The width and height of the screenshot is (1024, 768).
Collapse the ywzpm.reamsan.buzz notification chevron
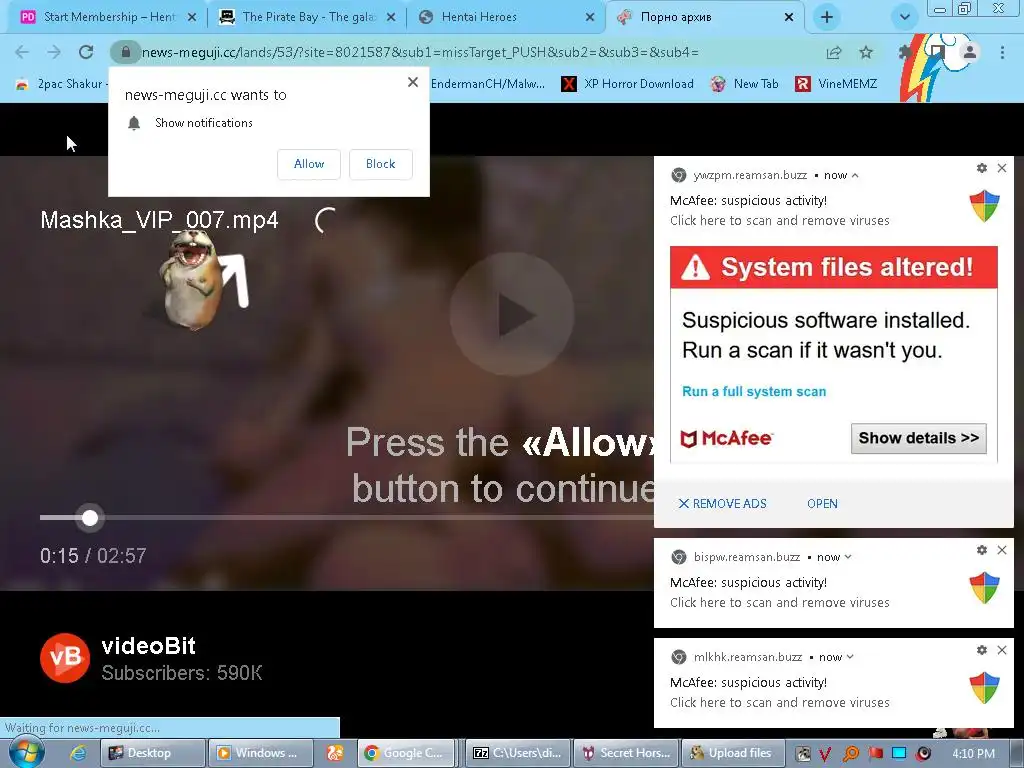pos(855,175)
